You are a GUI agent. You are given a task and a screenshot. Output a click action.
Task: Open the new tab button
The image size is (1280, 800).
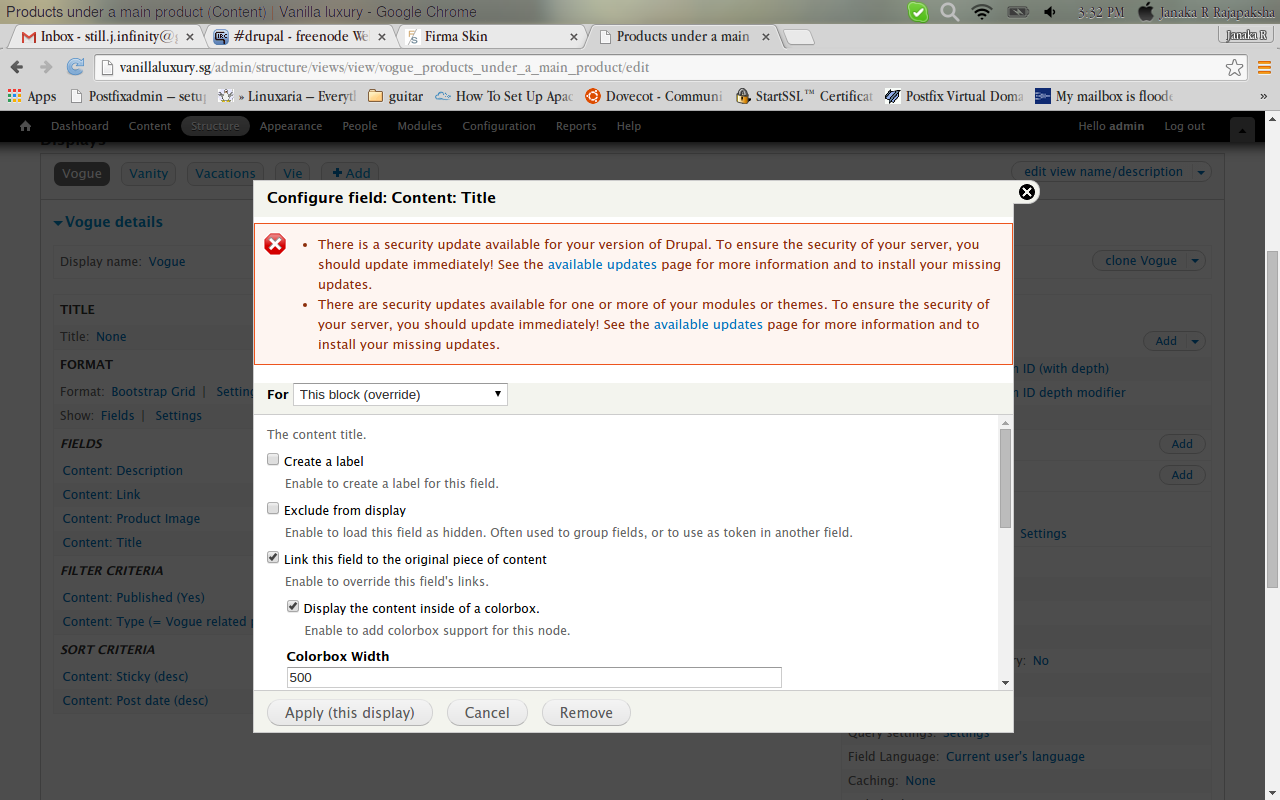click(x=798, y=37)
